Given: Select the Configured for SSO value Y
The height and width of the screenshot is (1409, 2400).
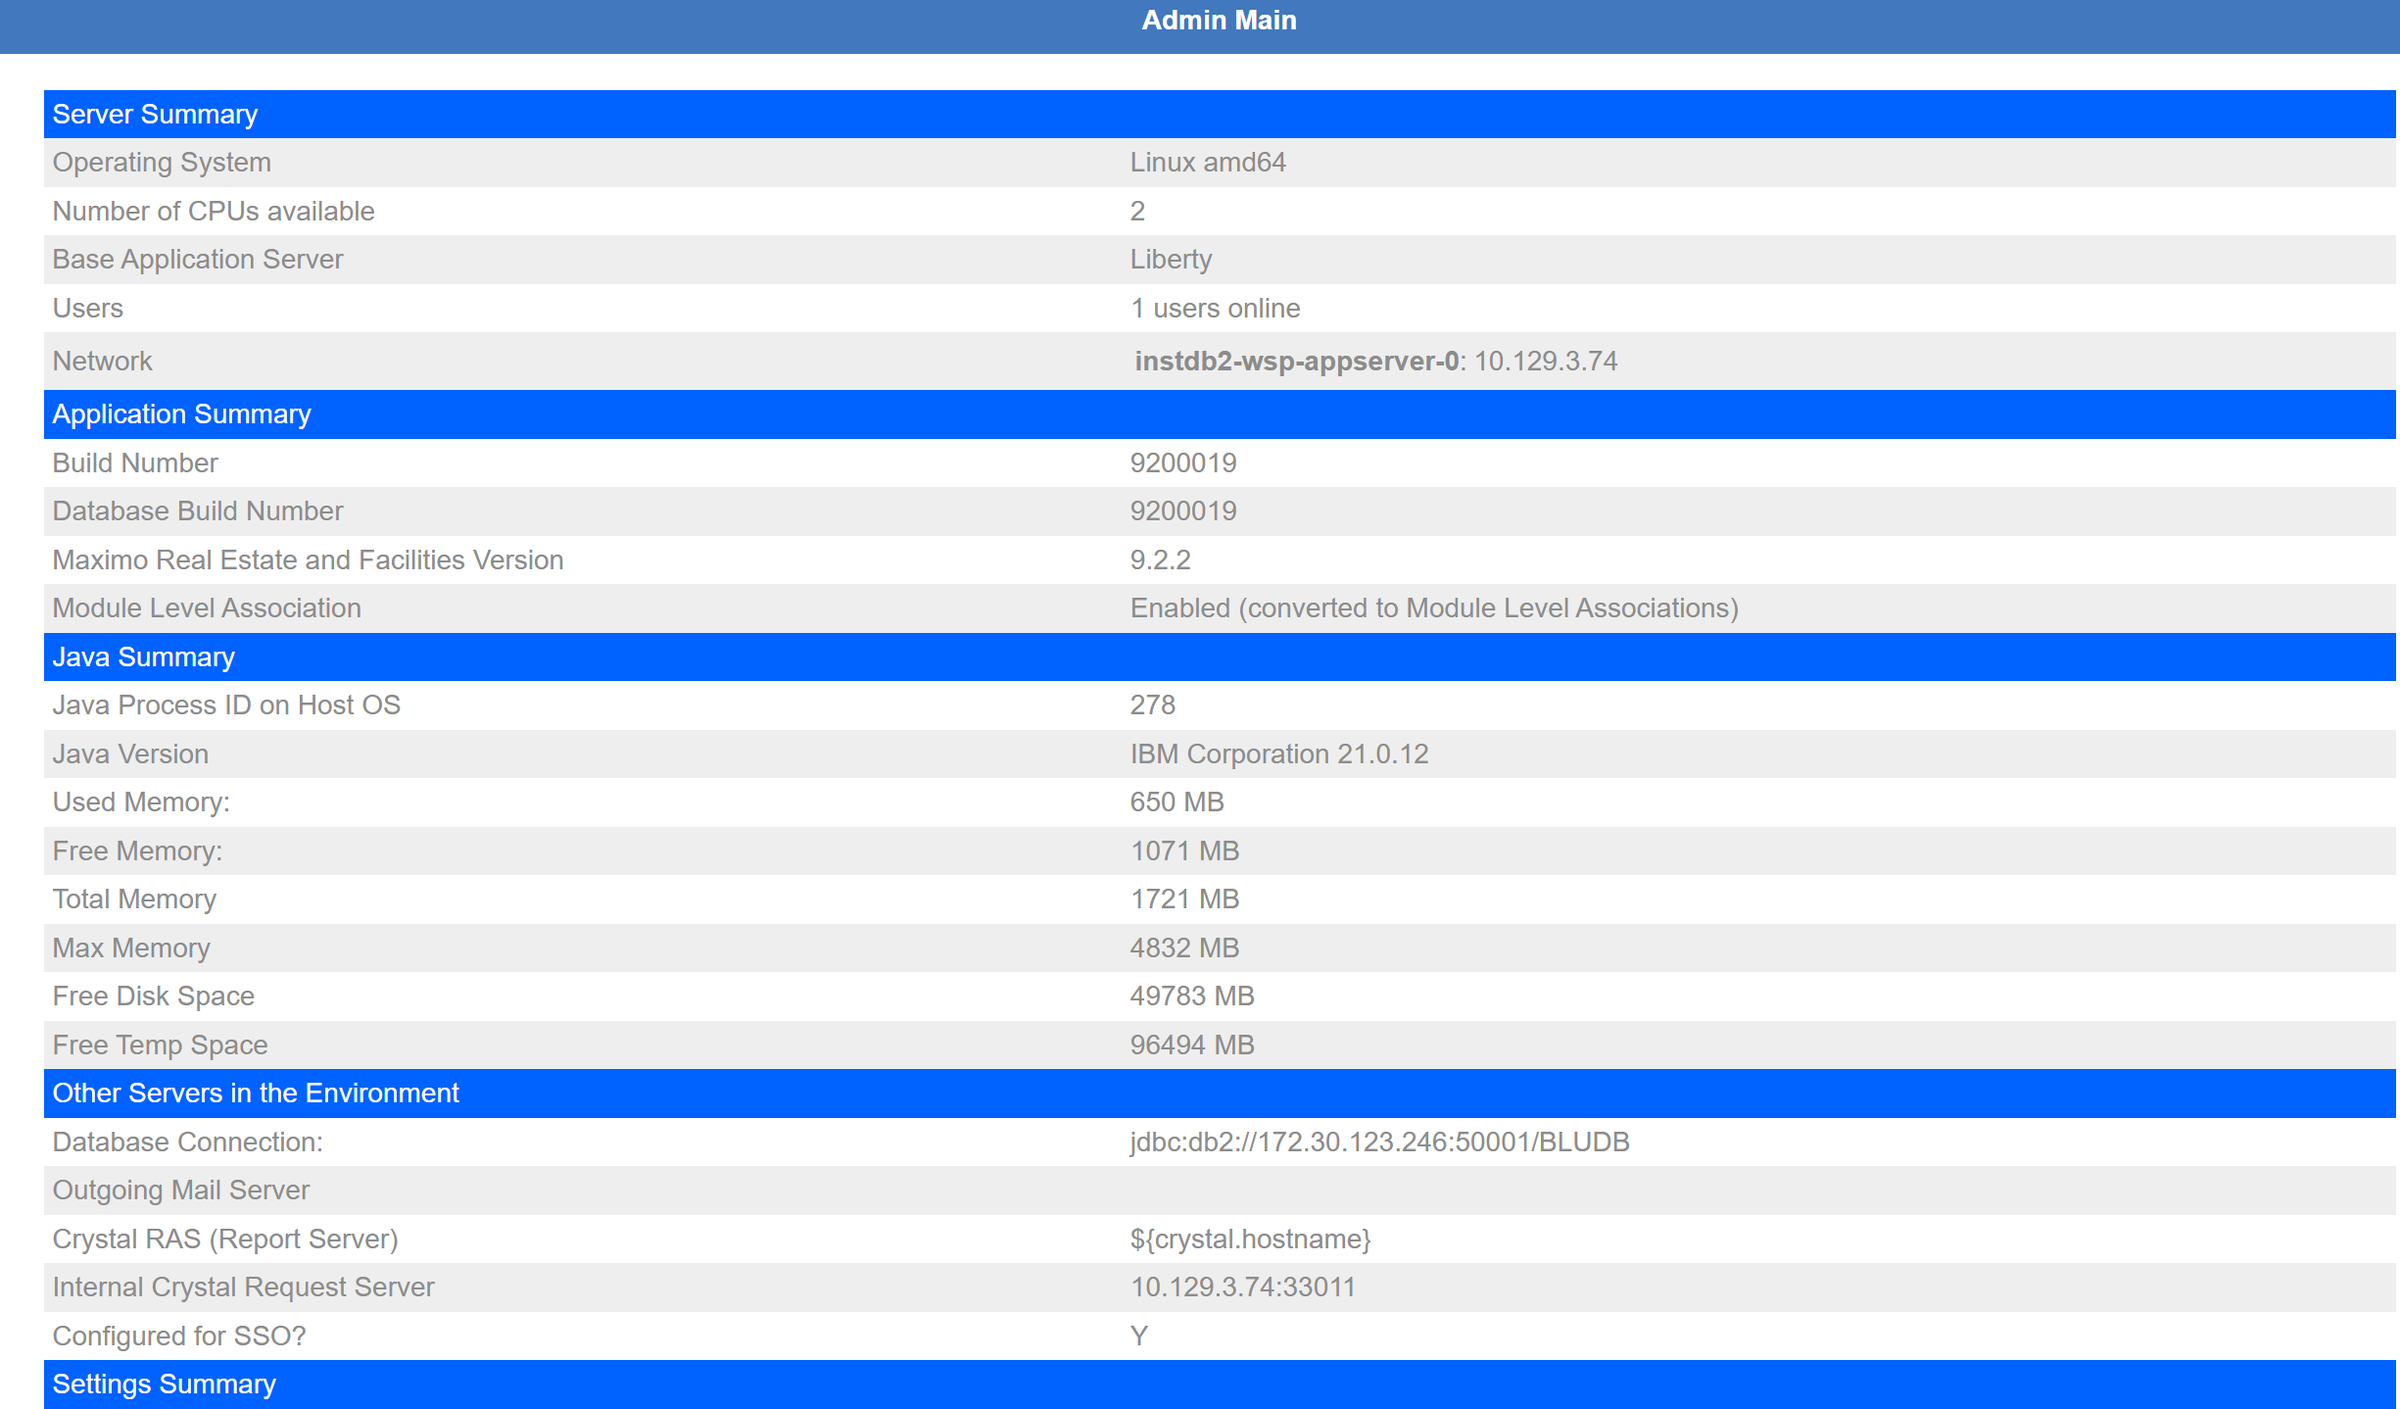Looking at the screenshot, I should [1139, 1336].
